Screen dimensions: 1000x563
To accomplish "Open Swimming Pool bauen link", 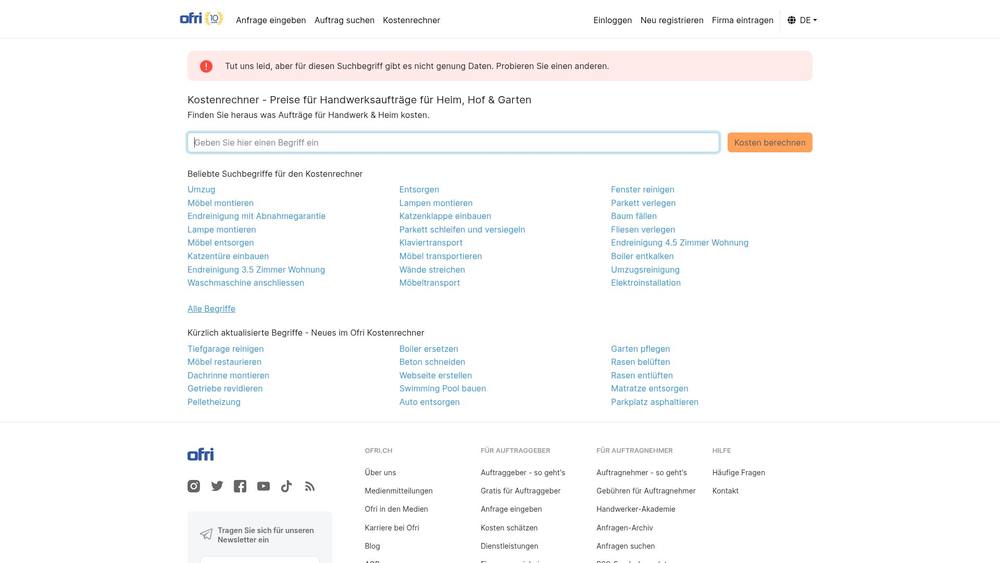I will 443,388.
